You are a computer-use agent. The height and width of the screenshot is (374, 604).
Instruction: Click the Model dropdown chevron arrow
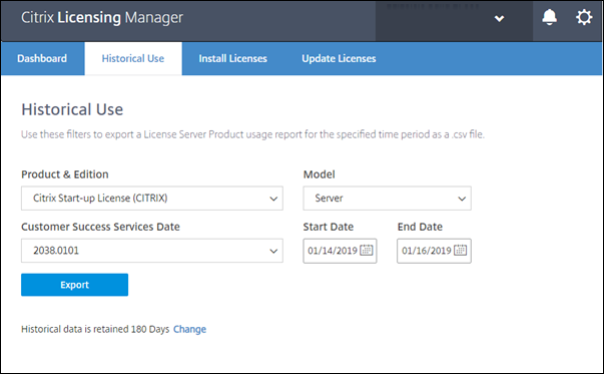pyautogui.click(x=461, y=199)
